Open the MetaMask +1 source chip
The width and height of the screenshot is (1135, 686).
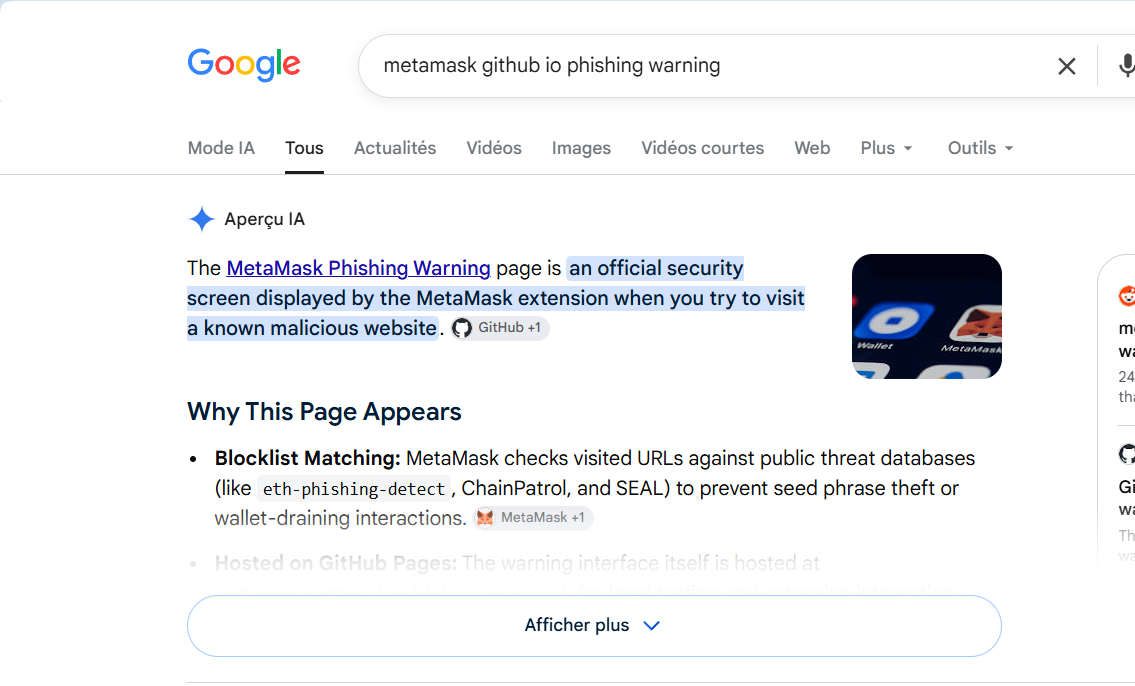click(533, 518)
